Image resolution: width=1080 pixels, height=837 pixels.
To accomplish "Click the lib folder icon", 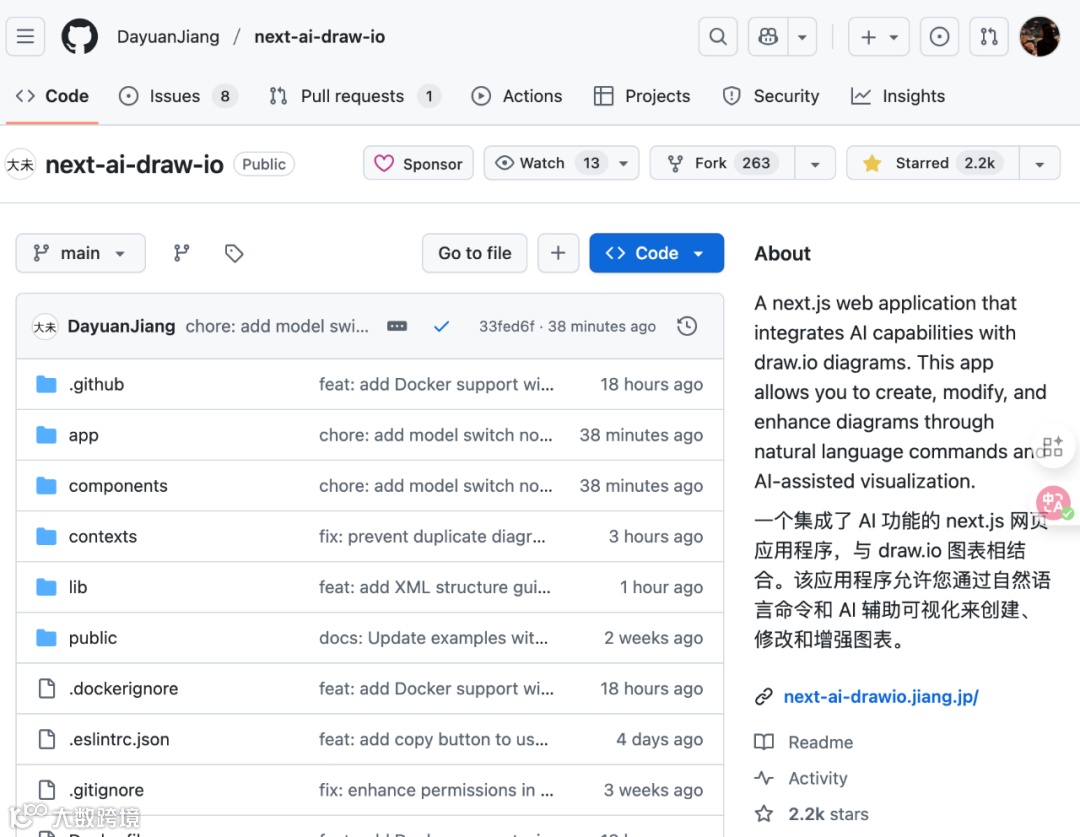I will (x=46, y=587).
